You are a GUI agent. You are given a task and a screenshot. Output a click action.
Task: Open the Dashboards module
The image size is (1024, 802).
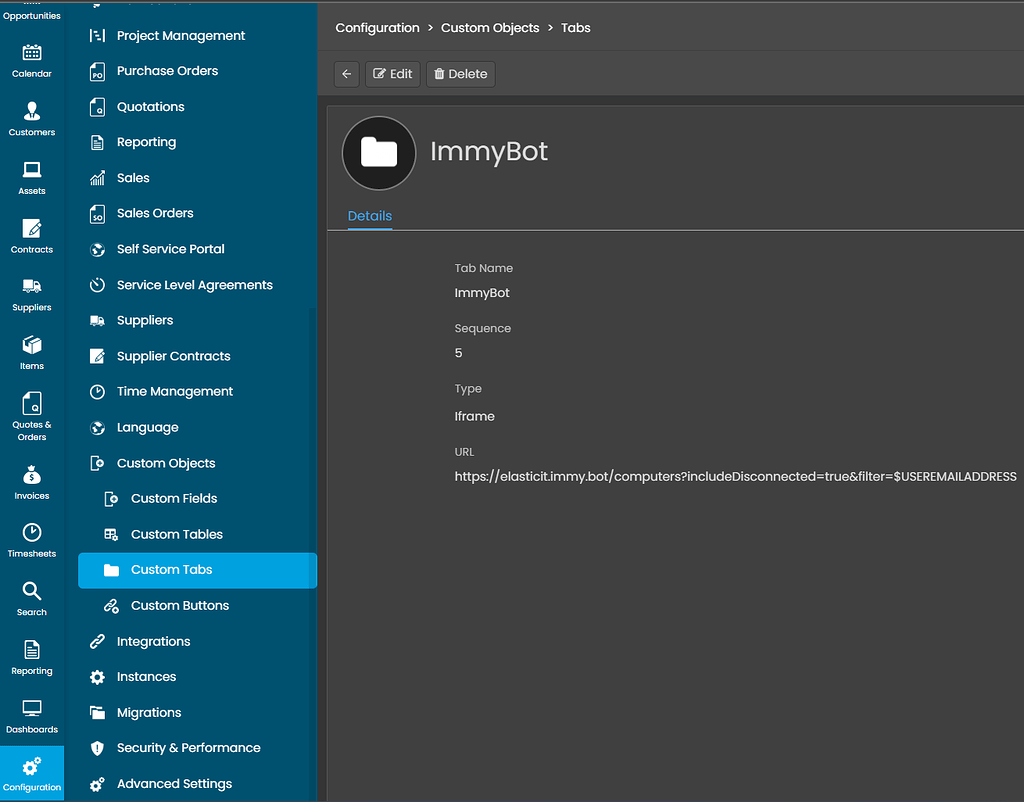click(31, 714)
